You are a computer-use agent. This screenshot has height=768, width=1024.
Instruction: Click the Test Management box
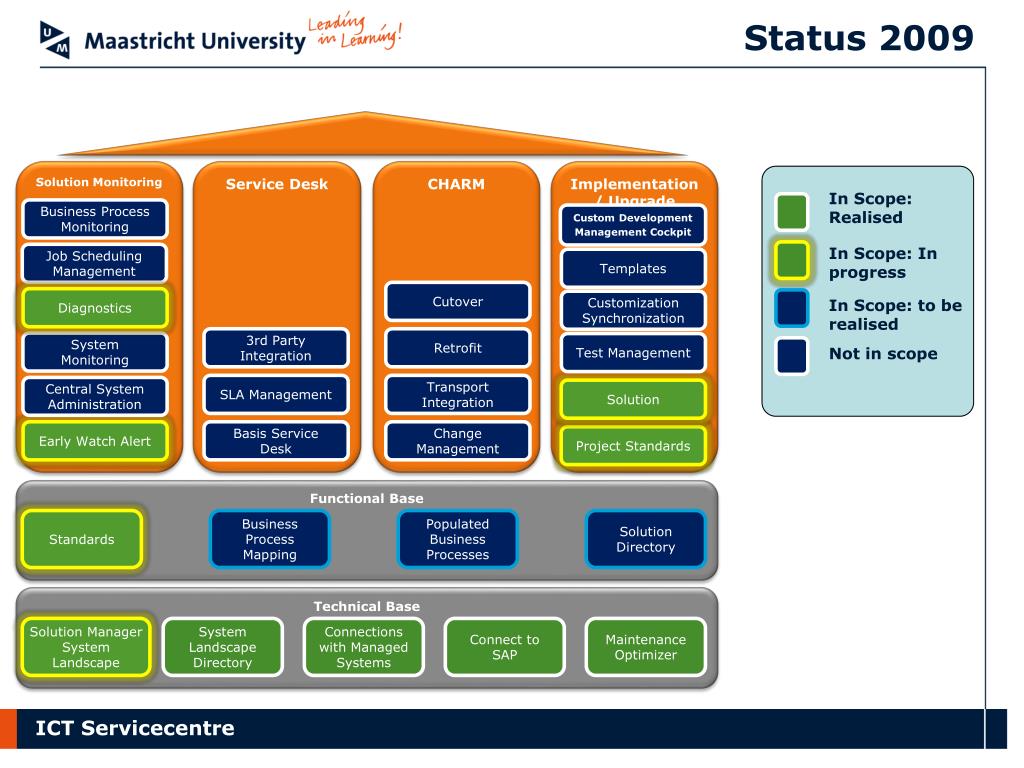(x=633, y=353)
